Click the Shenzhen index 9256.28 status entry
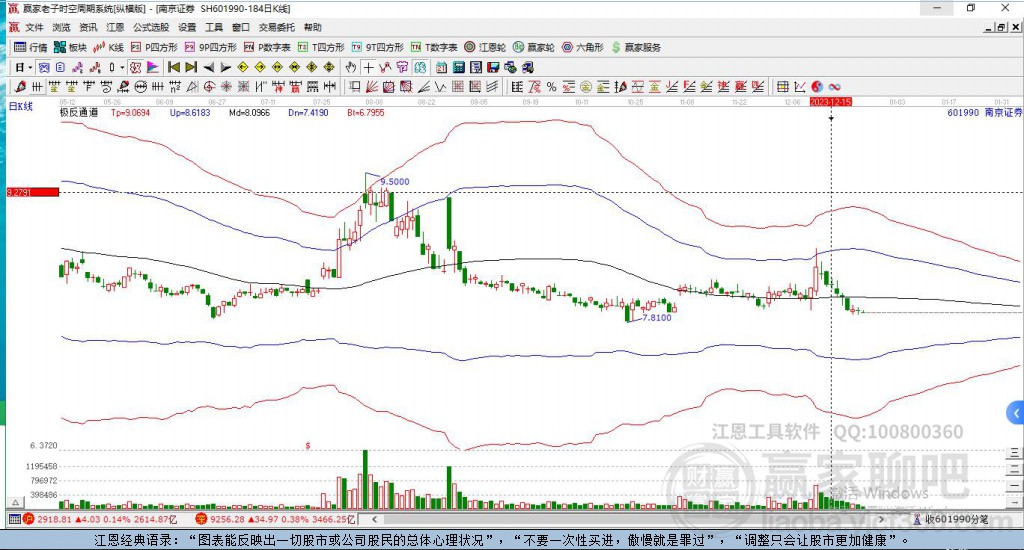1024x550 pixels. pyautogui.click(x=276, y=519)
